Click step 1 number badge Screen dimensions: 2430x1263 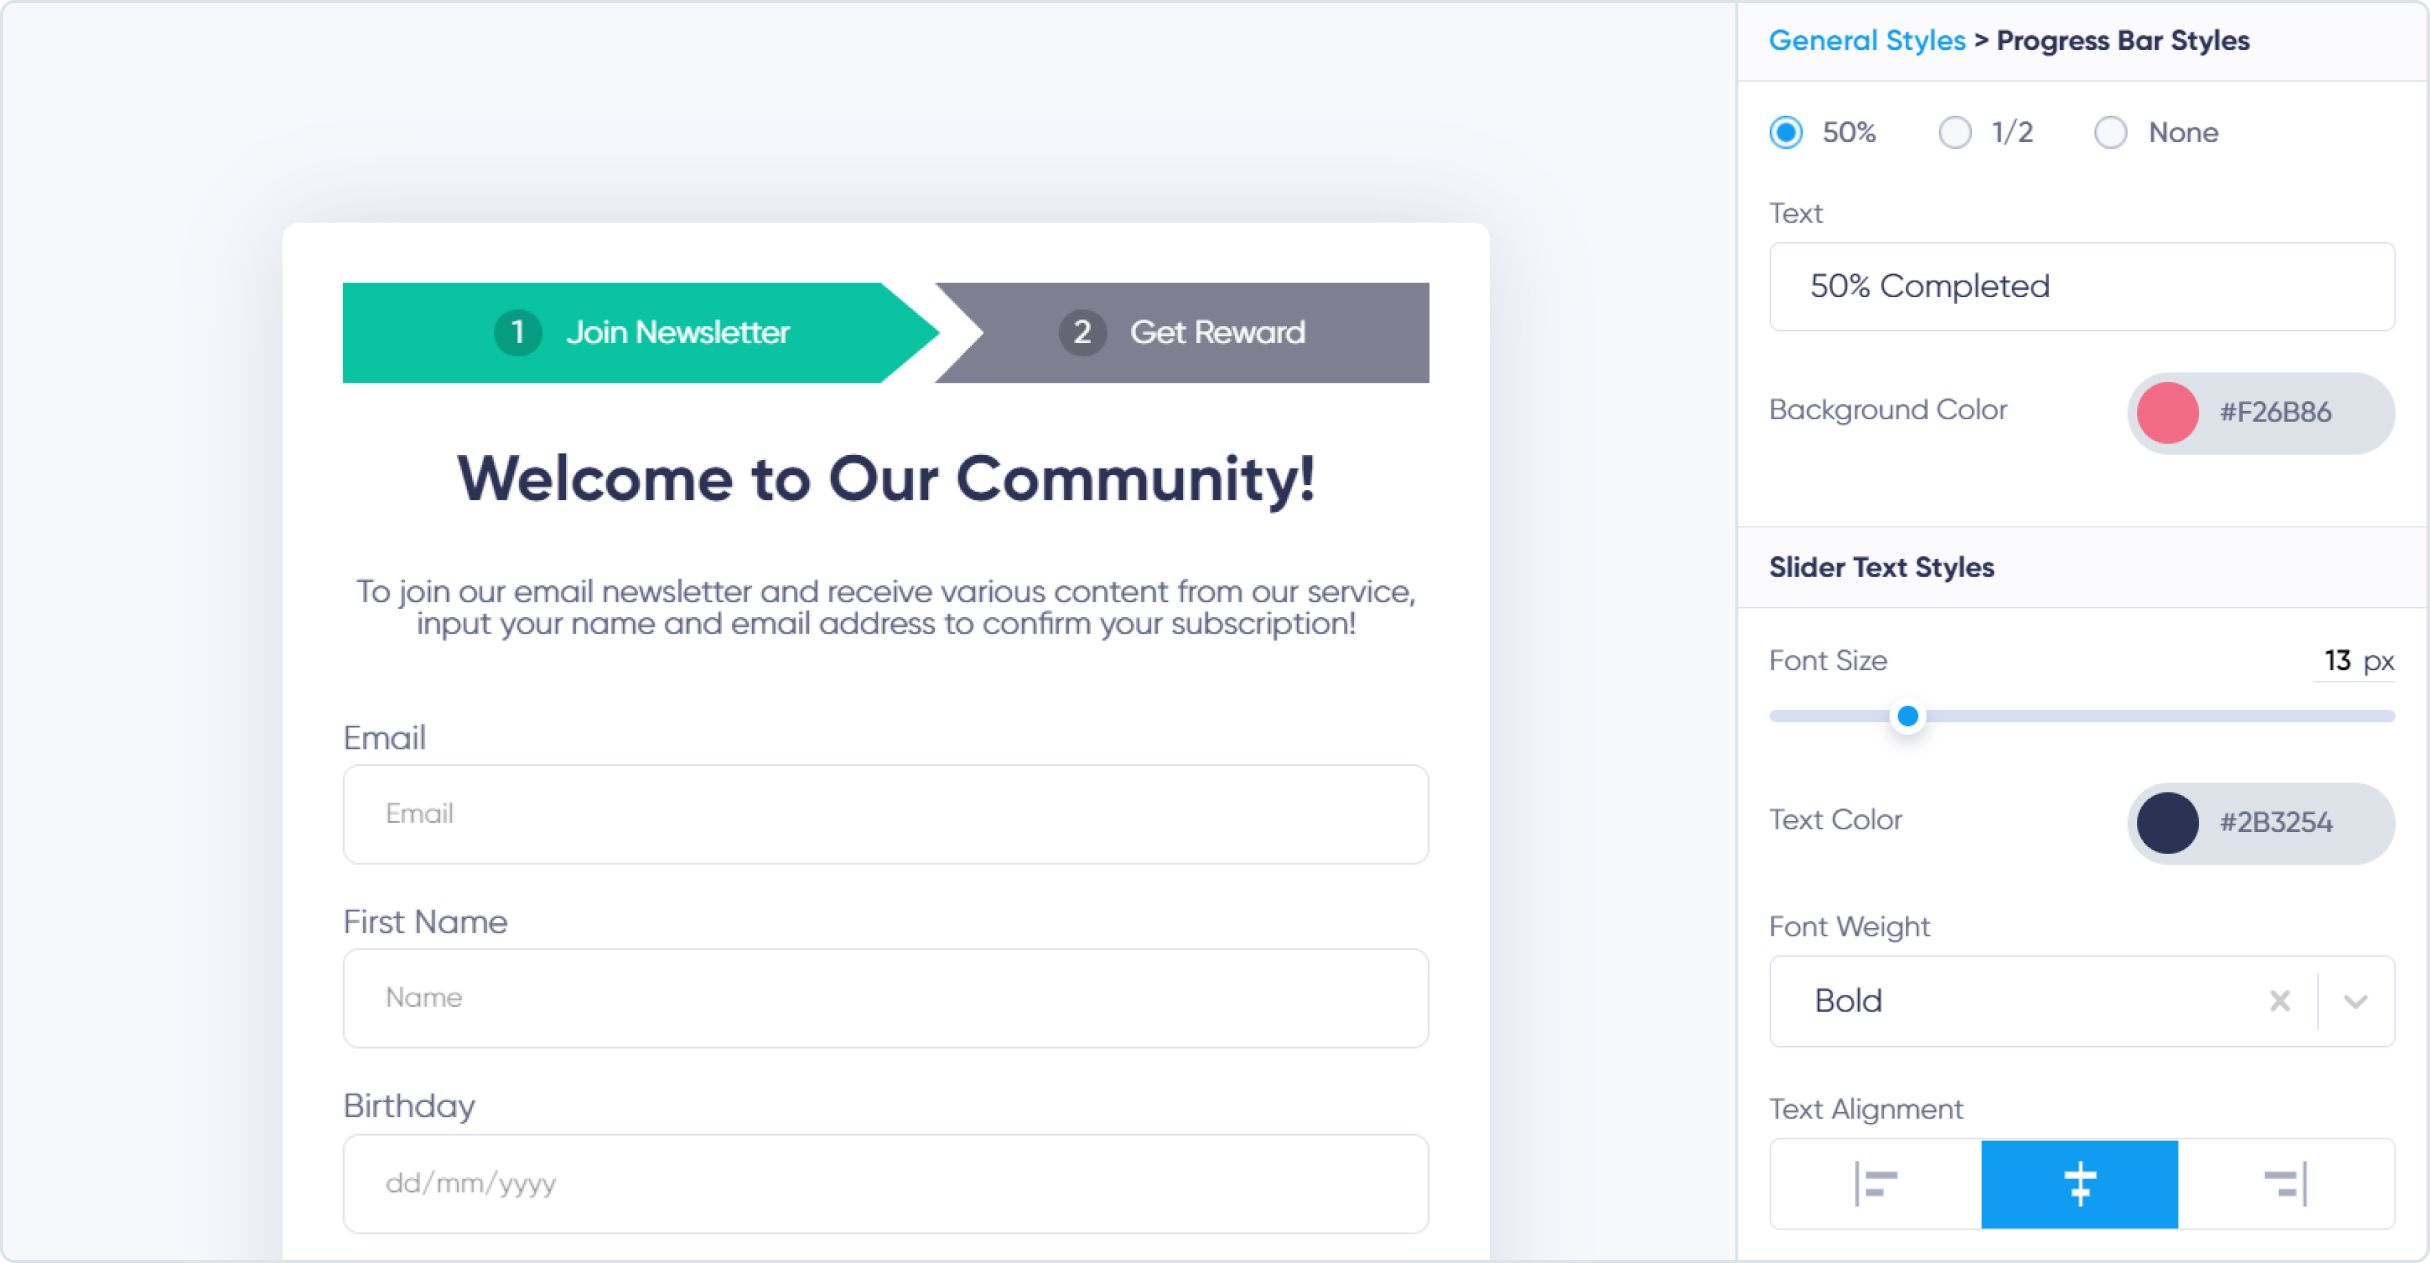click(x=517, y=332)
